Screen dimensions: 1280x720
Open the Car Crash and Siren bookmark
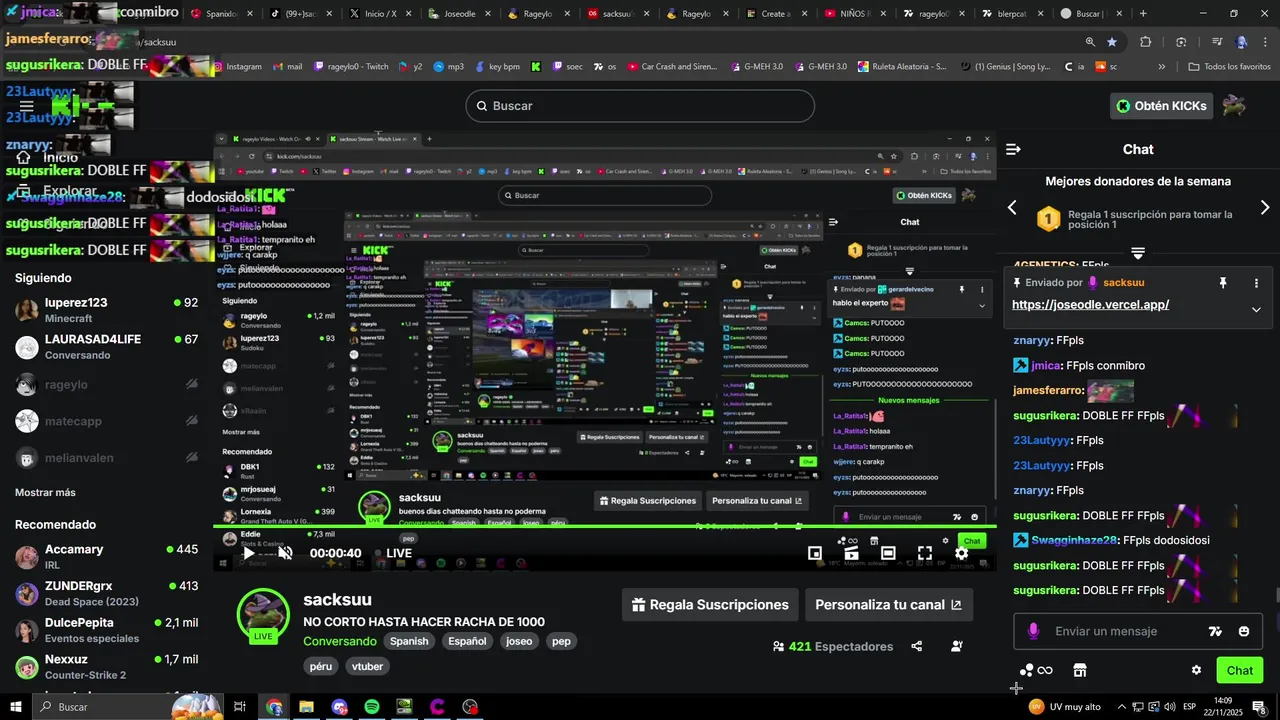coord(672,67)
